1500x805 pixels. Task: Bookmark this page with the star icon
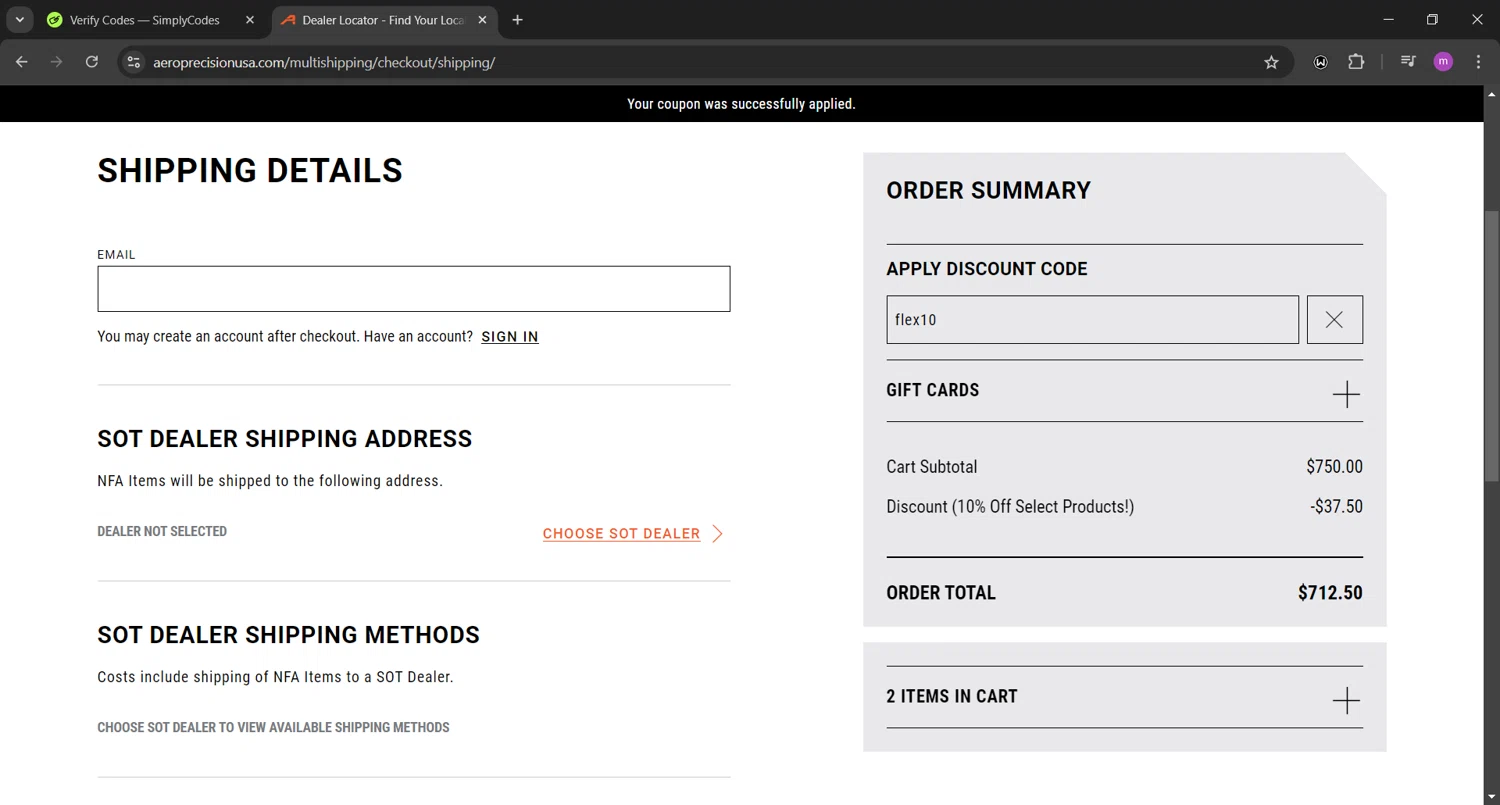point(1271,62)
